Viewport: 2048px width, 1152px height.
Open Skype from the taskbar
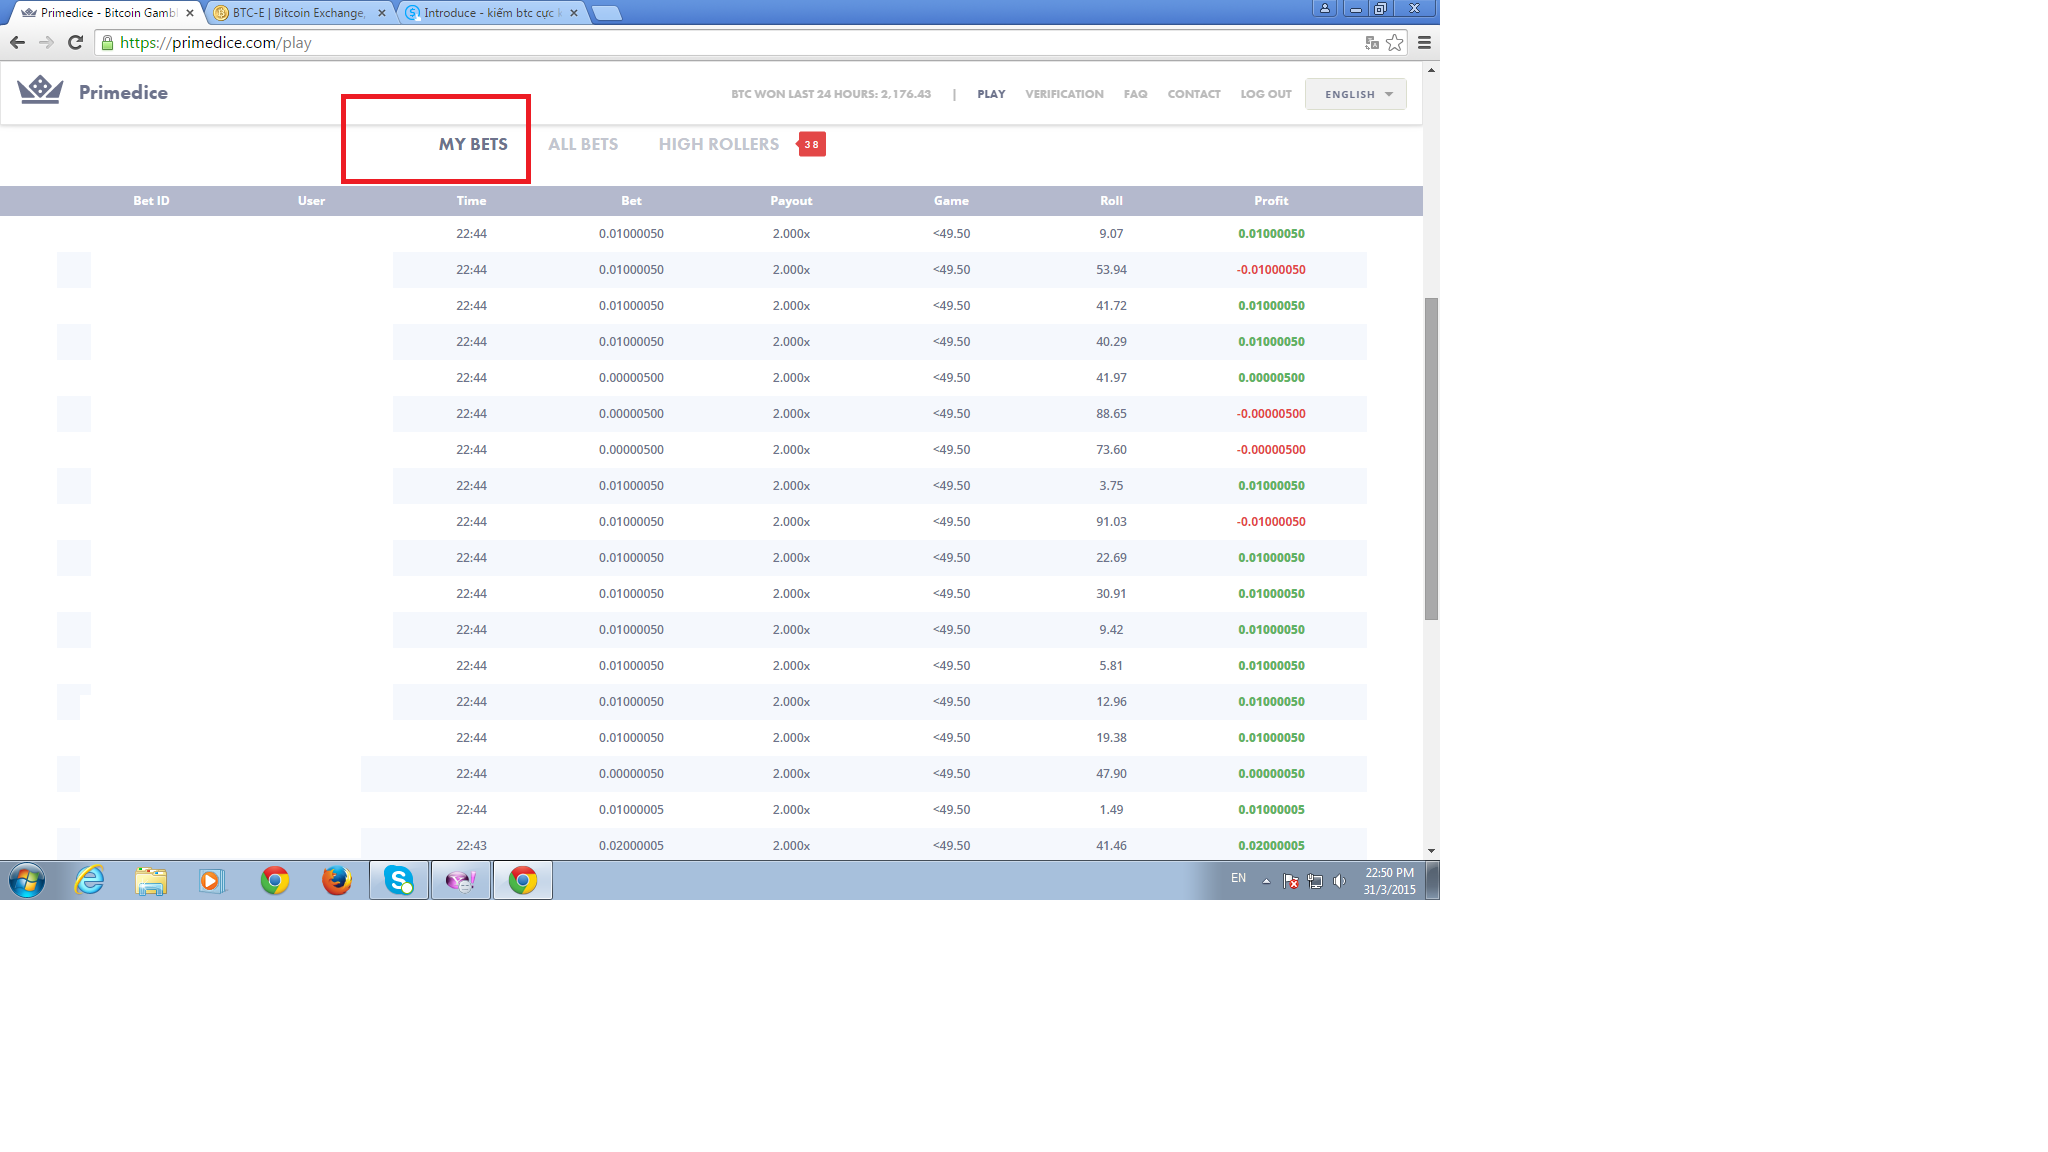[x=399, y=880]
